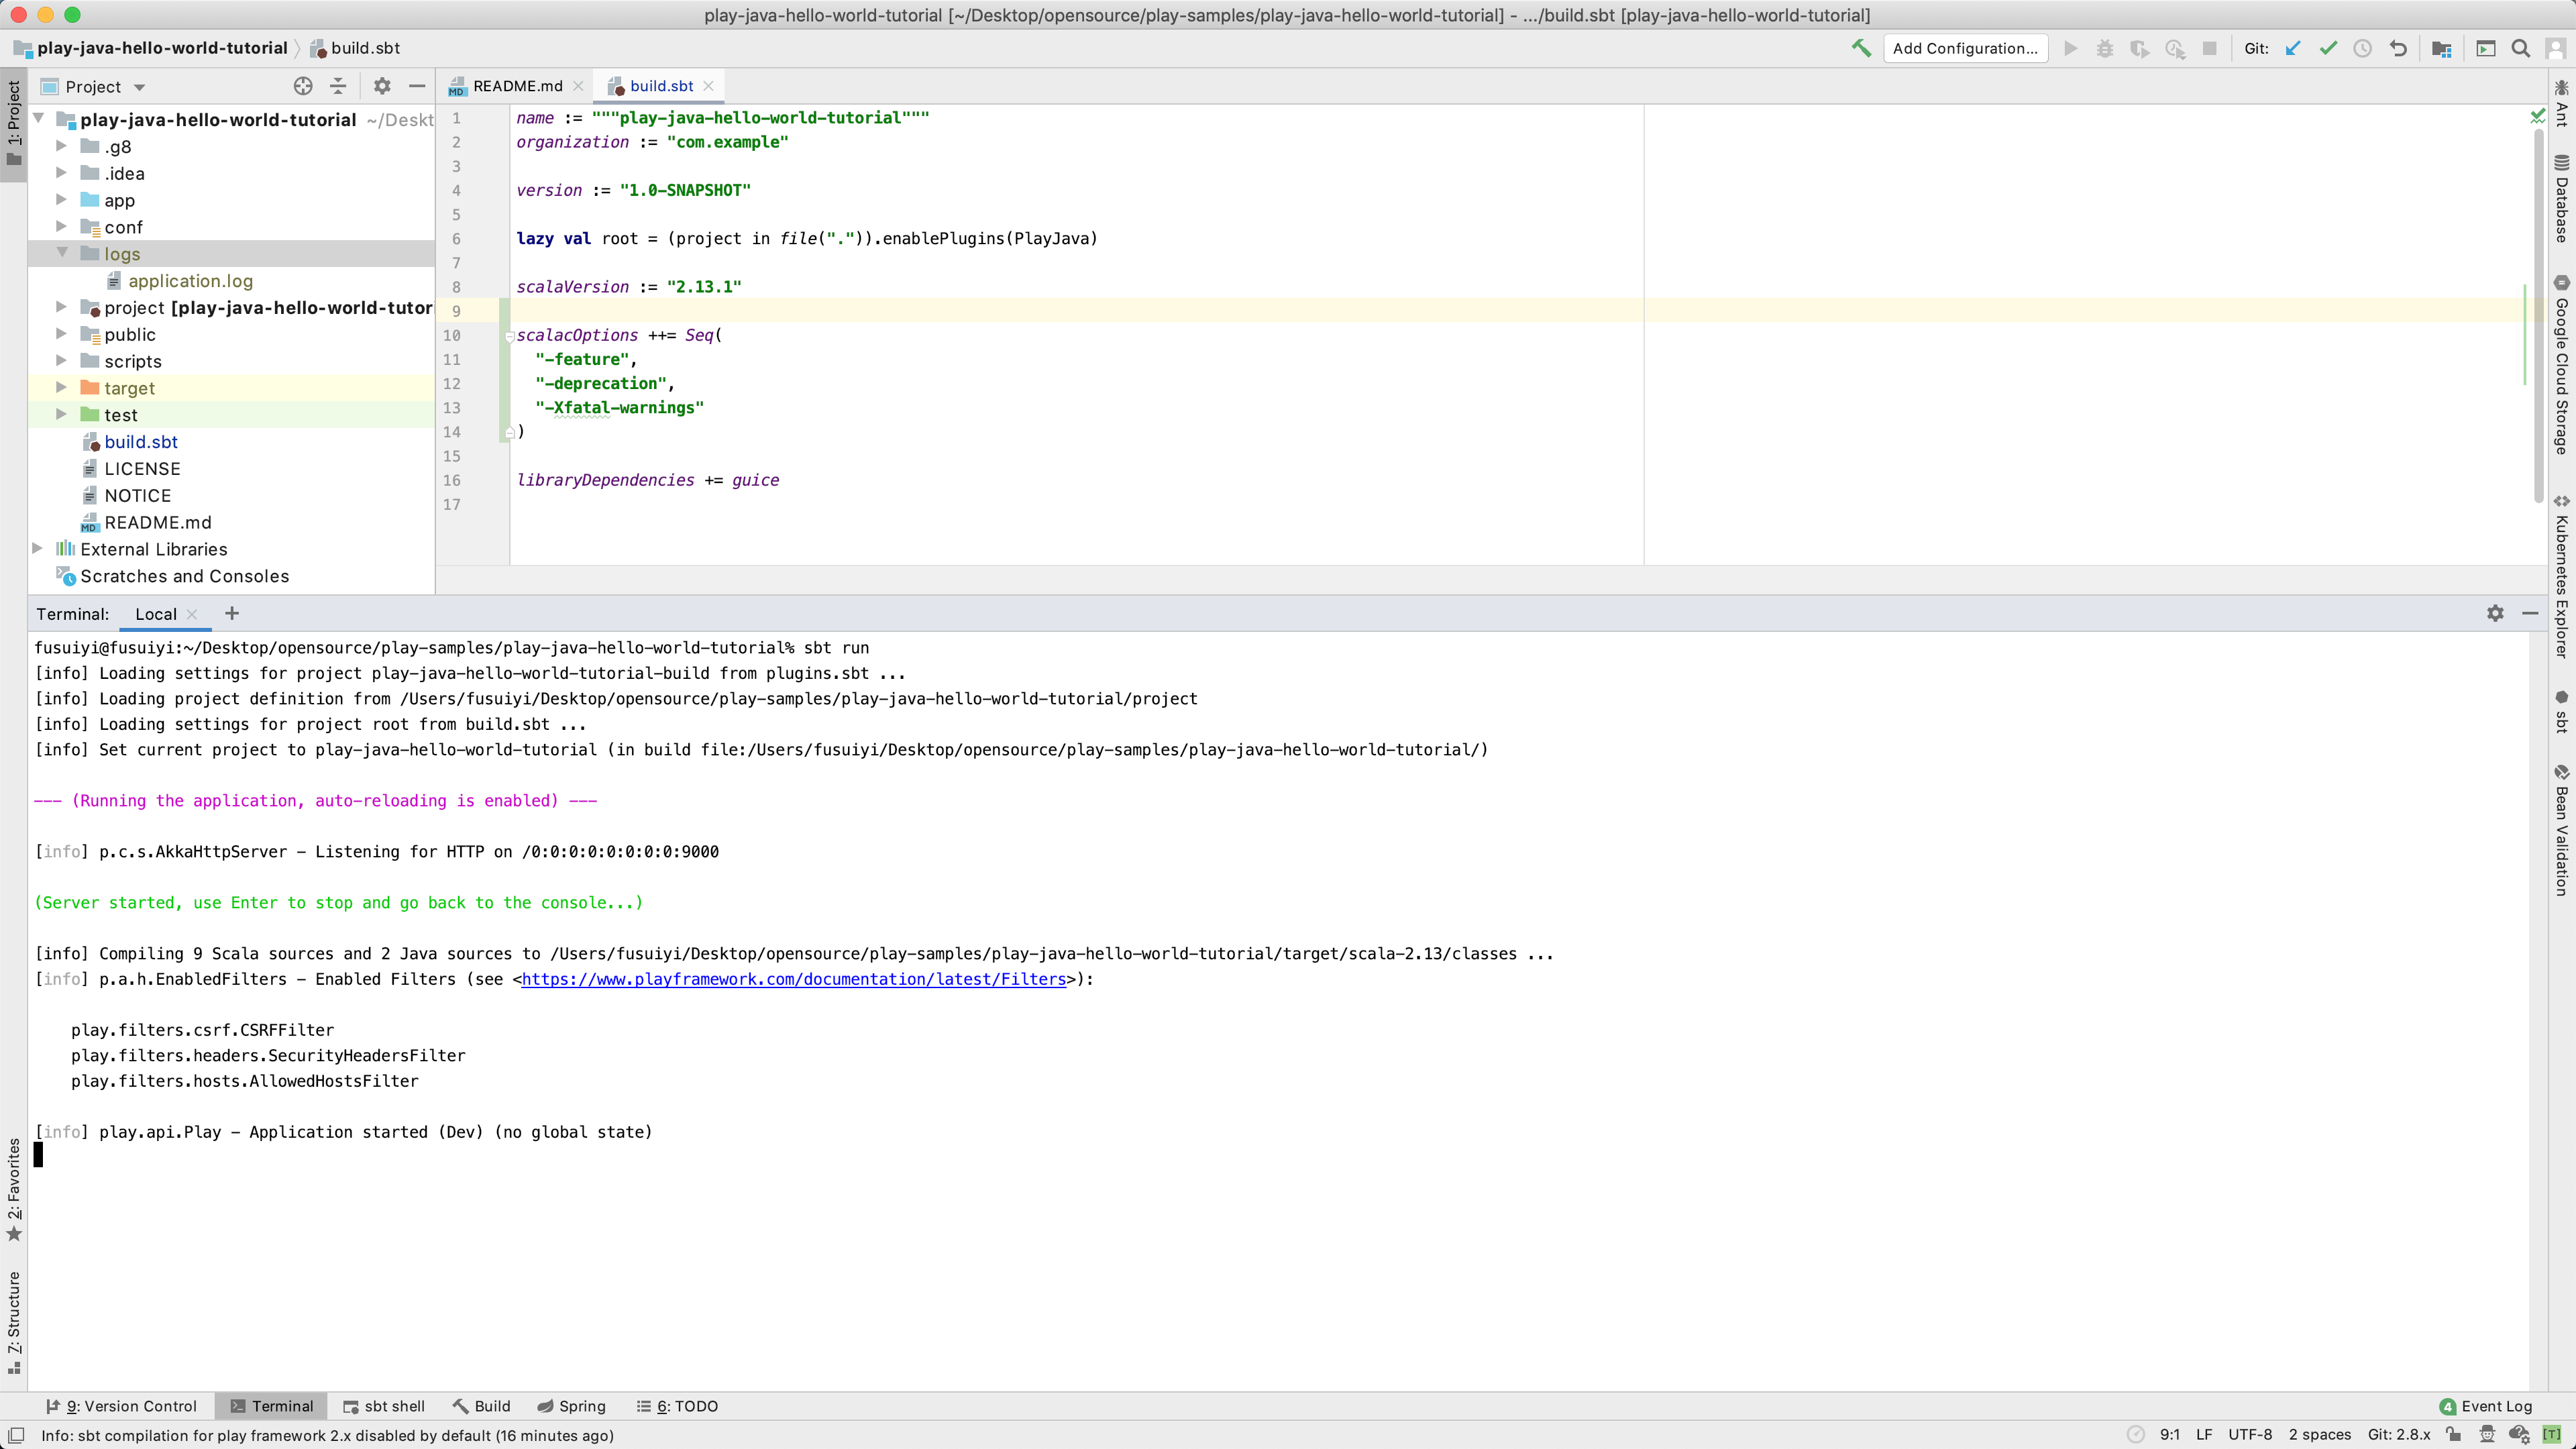Click the Locate target icon in Project panel
The height and width of the screenshot is (1449, 2576).
[x=303, y=86]
